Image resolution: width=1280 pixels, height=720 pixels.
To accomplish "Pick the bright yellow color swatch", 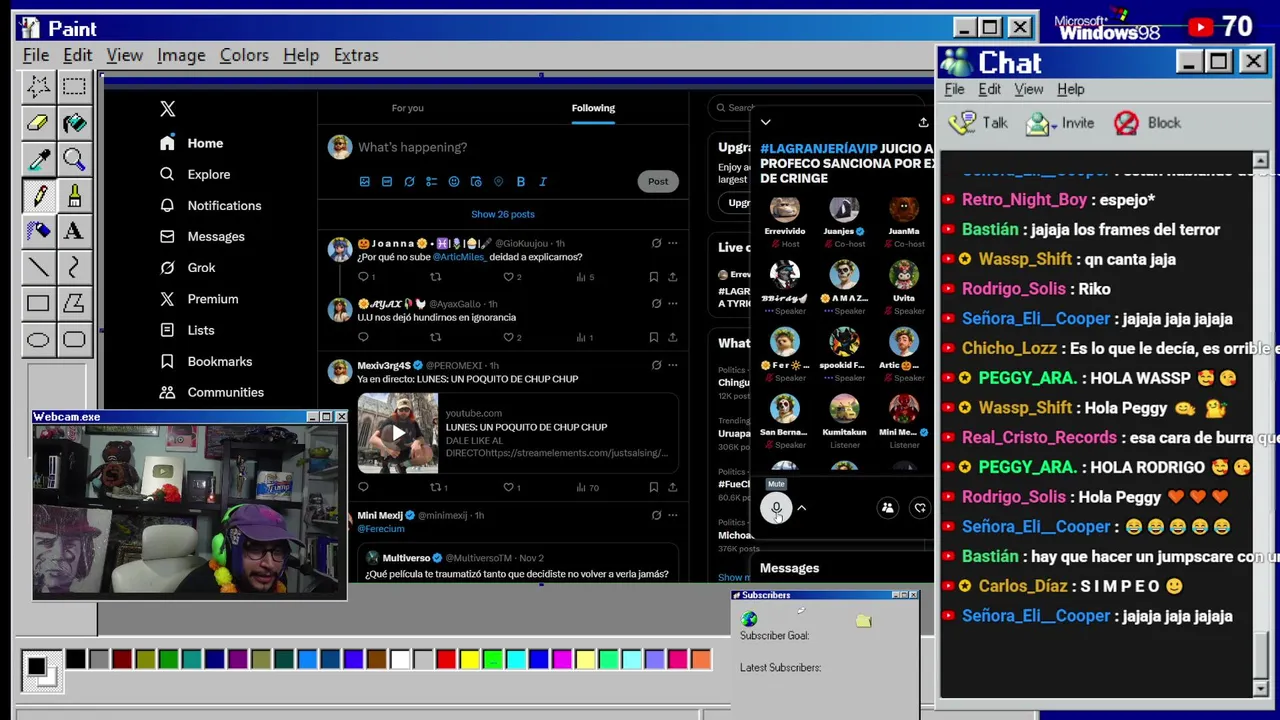I will (469, 659).
